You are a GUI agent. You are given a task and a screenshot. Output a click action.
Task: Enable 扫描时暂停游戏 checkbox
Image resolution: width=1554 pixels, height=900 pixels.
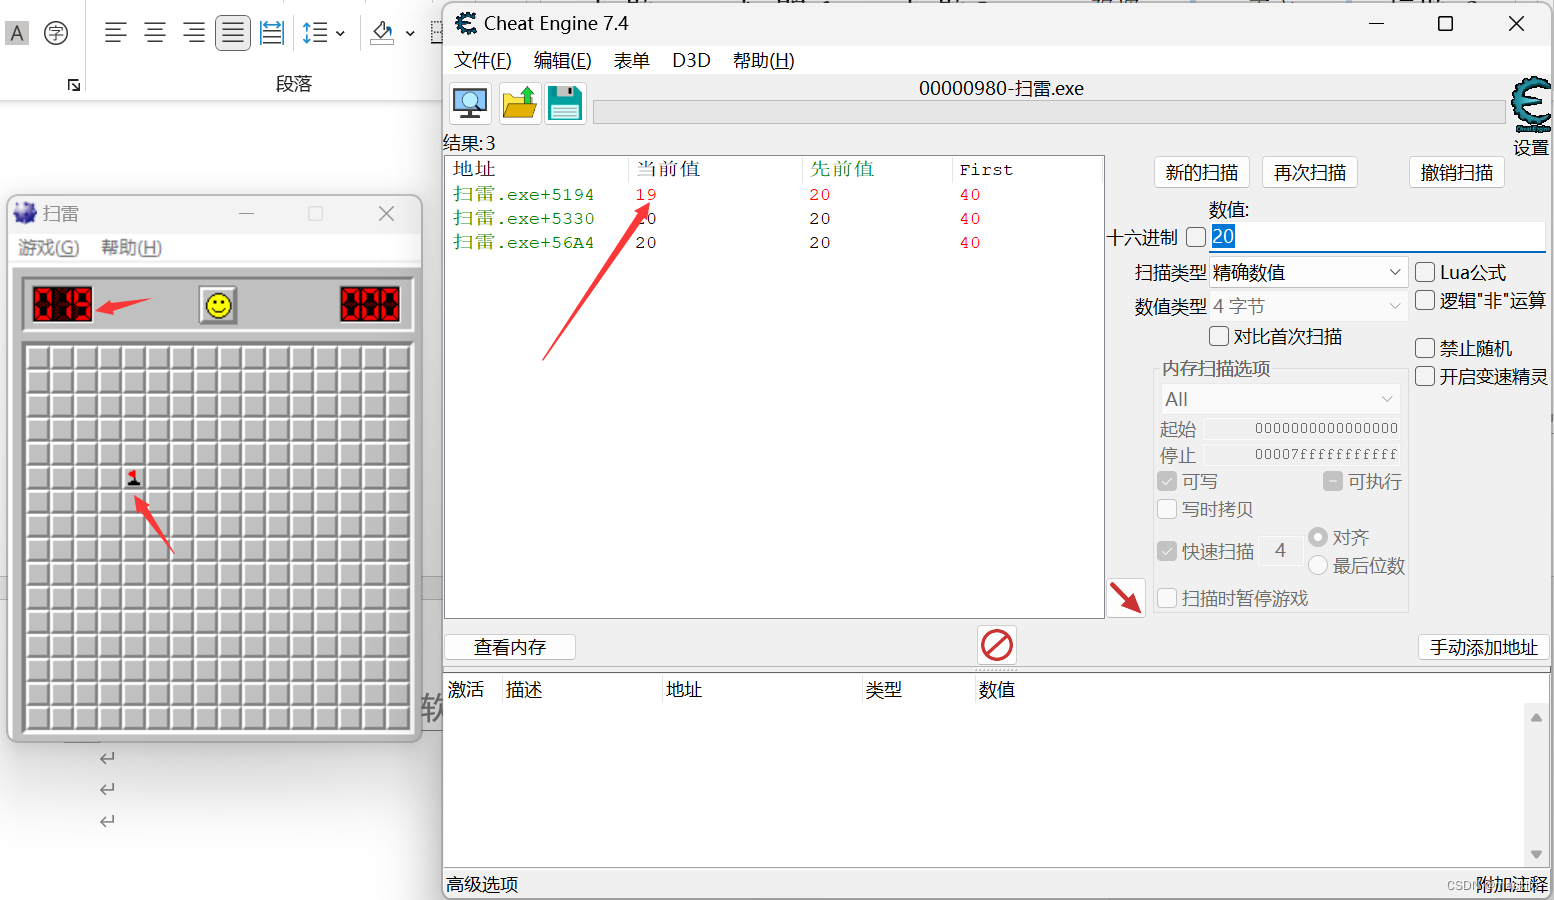(1167, 598)
